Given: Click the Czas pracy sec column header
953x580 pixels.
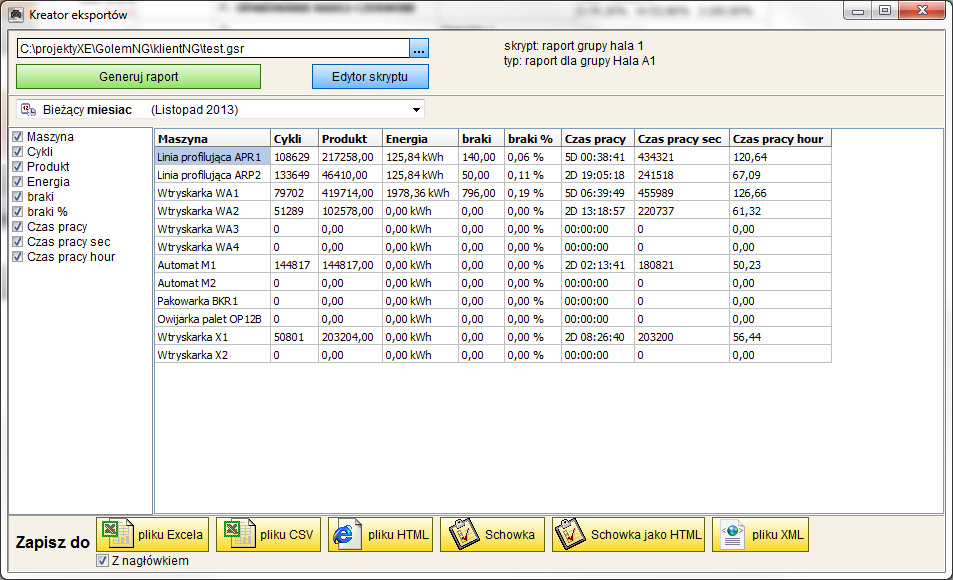Looking at the screenshot, I should click(x=682, y=139).
